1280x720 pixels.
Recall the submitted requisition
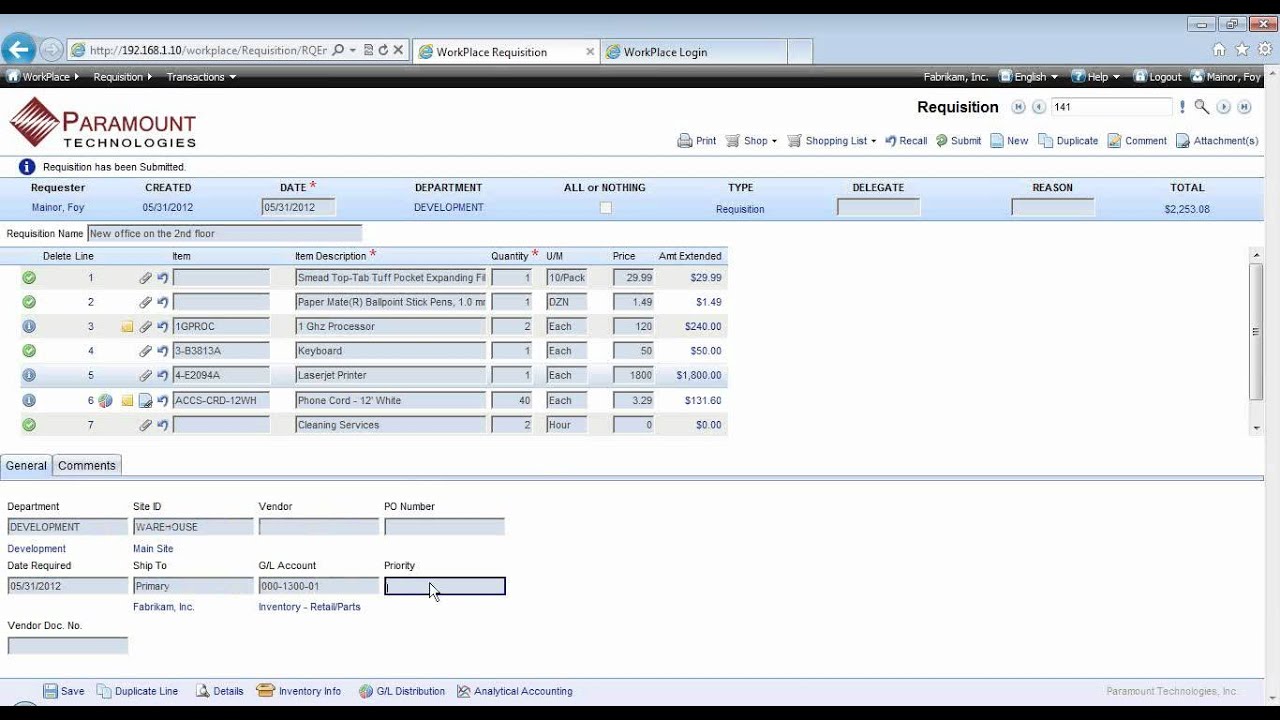click(x=906, y=141)
